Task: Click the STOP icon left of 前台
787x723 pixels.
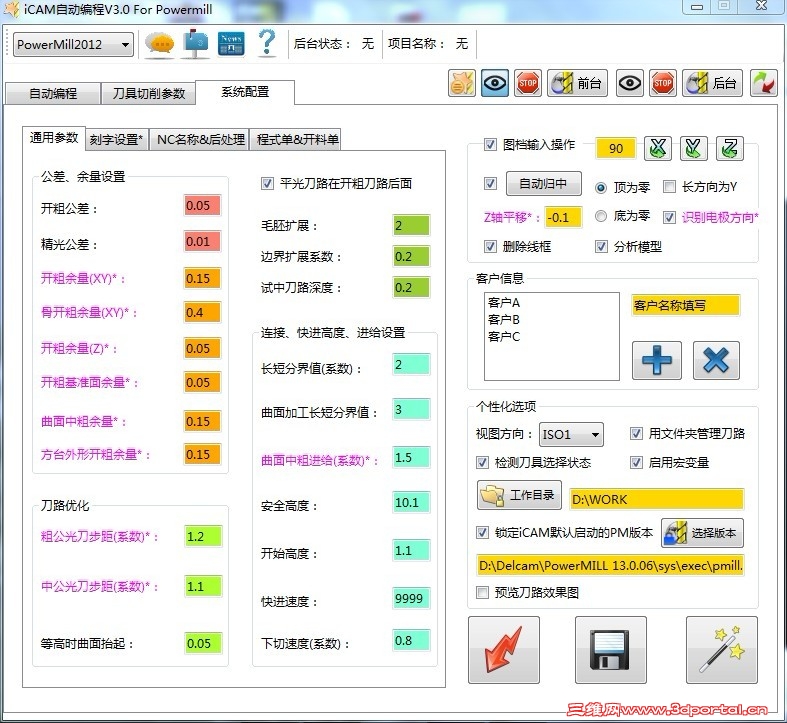Action: click(528, 83)
